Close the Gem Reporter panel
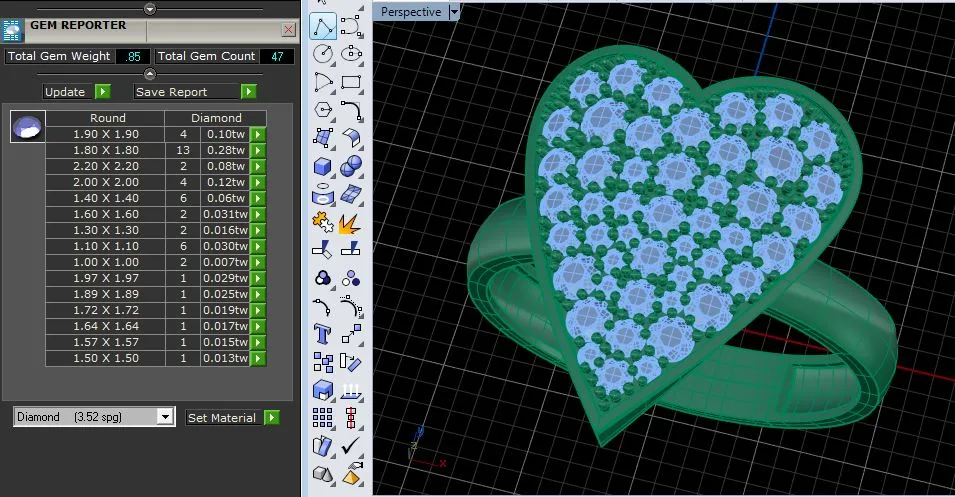The width and height of the screenshot is (955, 497). [x=289, y=29]
